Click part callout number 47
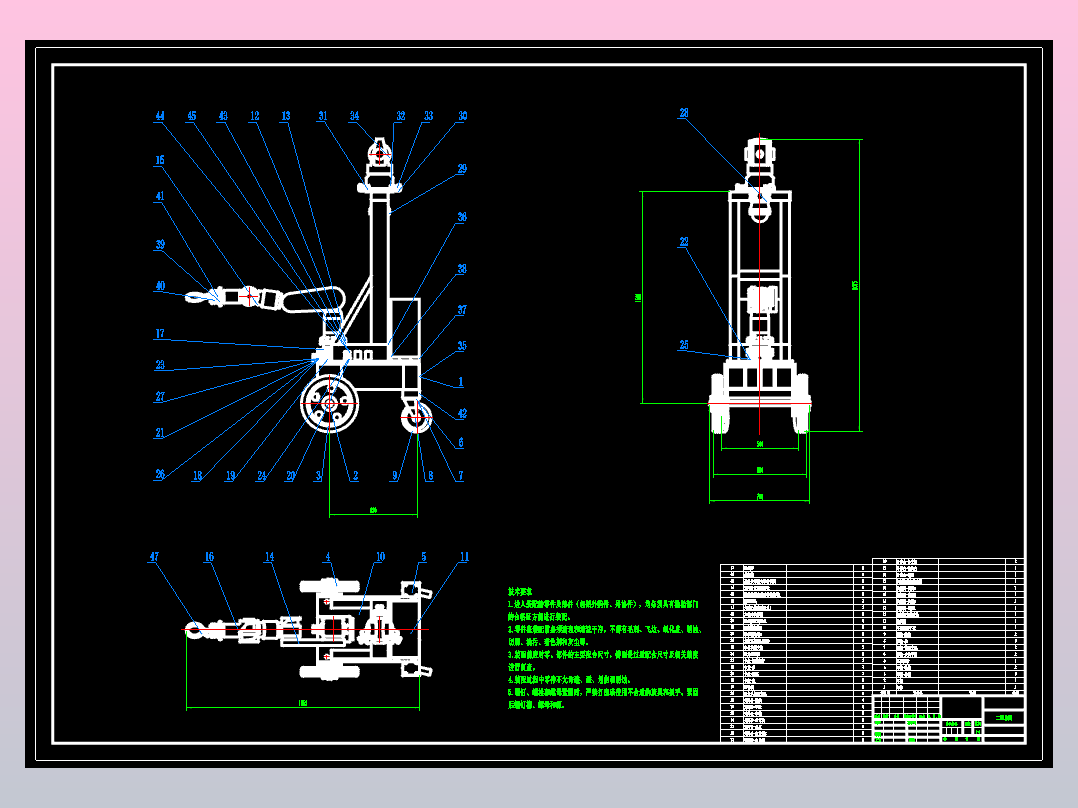1078x808 pixels. 154,557
